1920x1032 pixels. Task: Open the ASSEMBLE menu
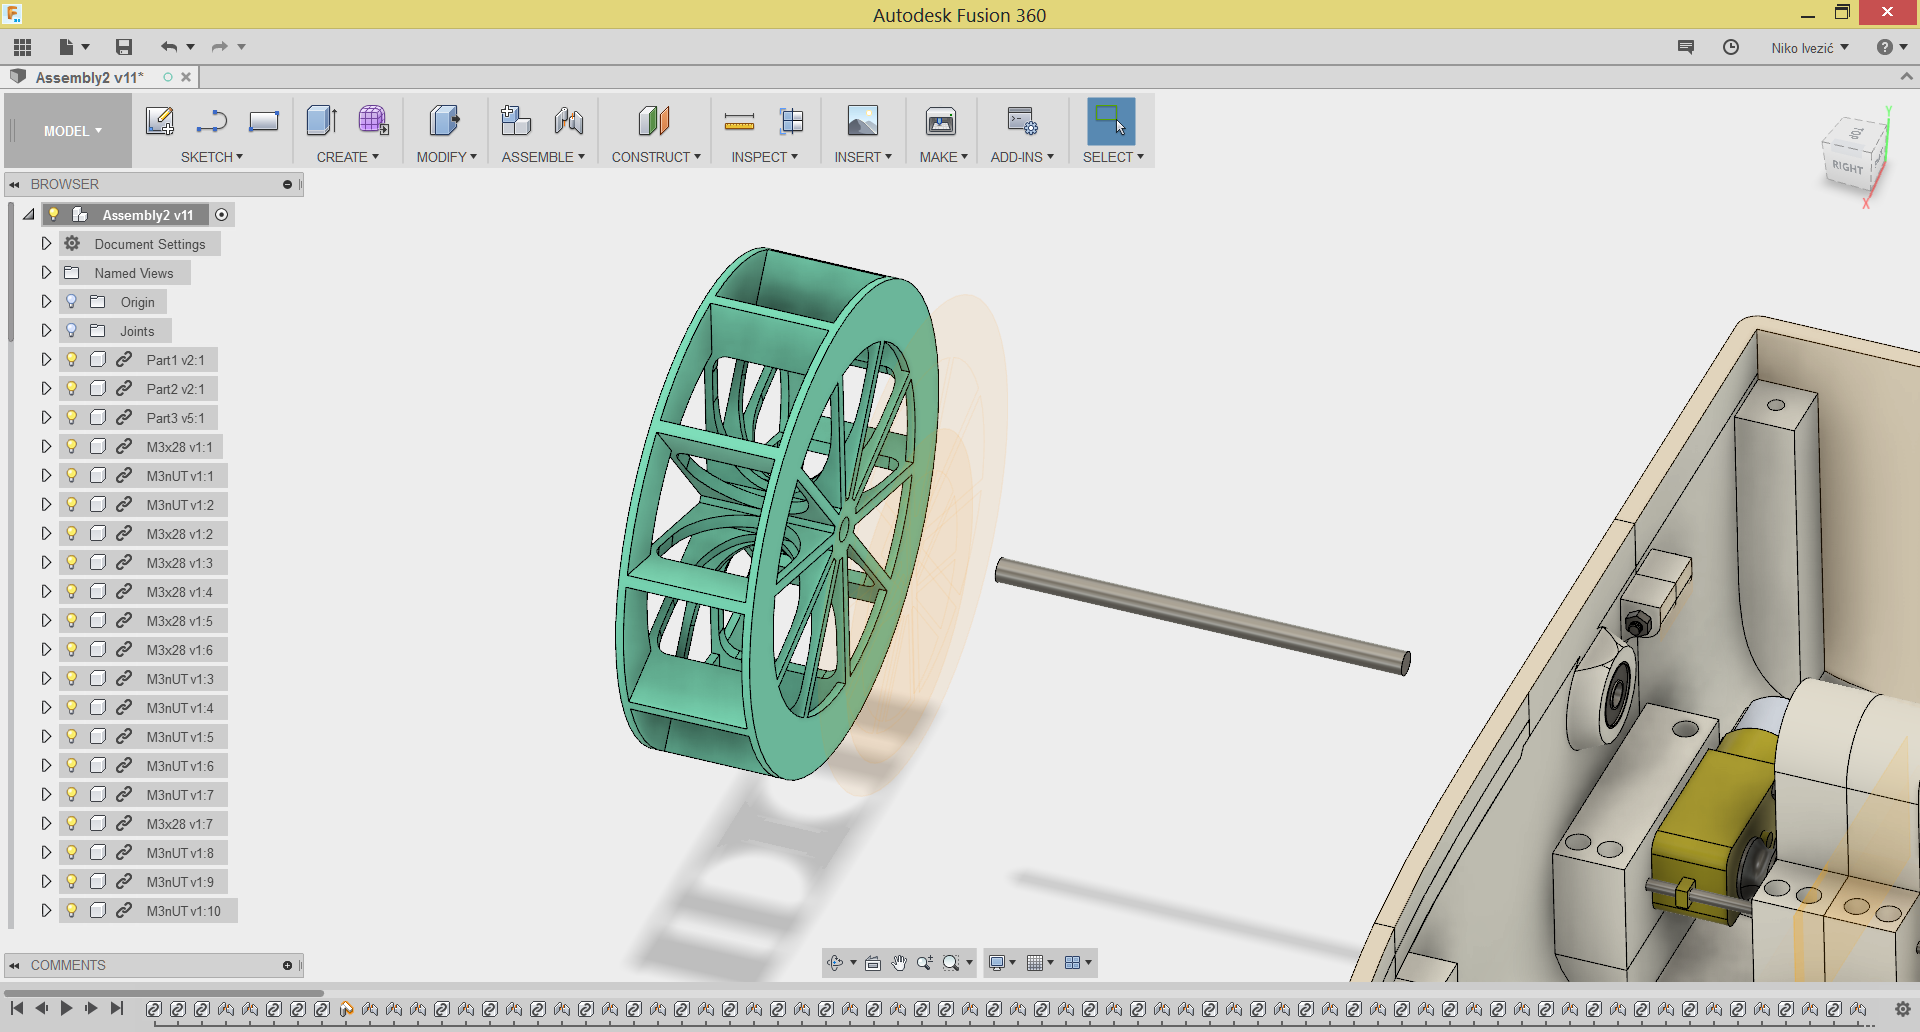(543, 157)
